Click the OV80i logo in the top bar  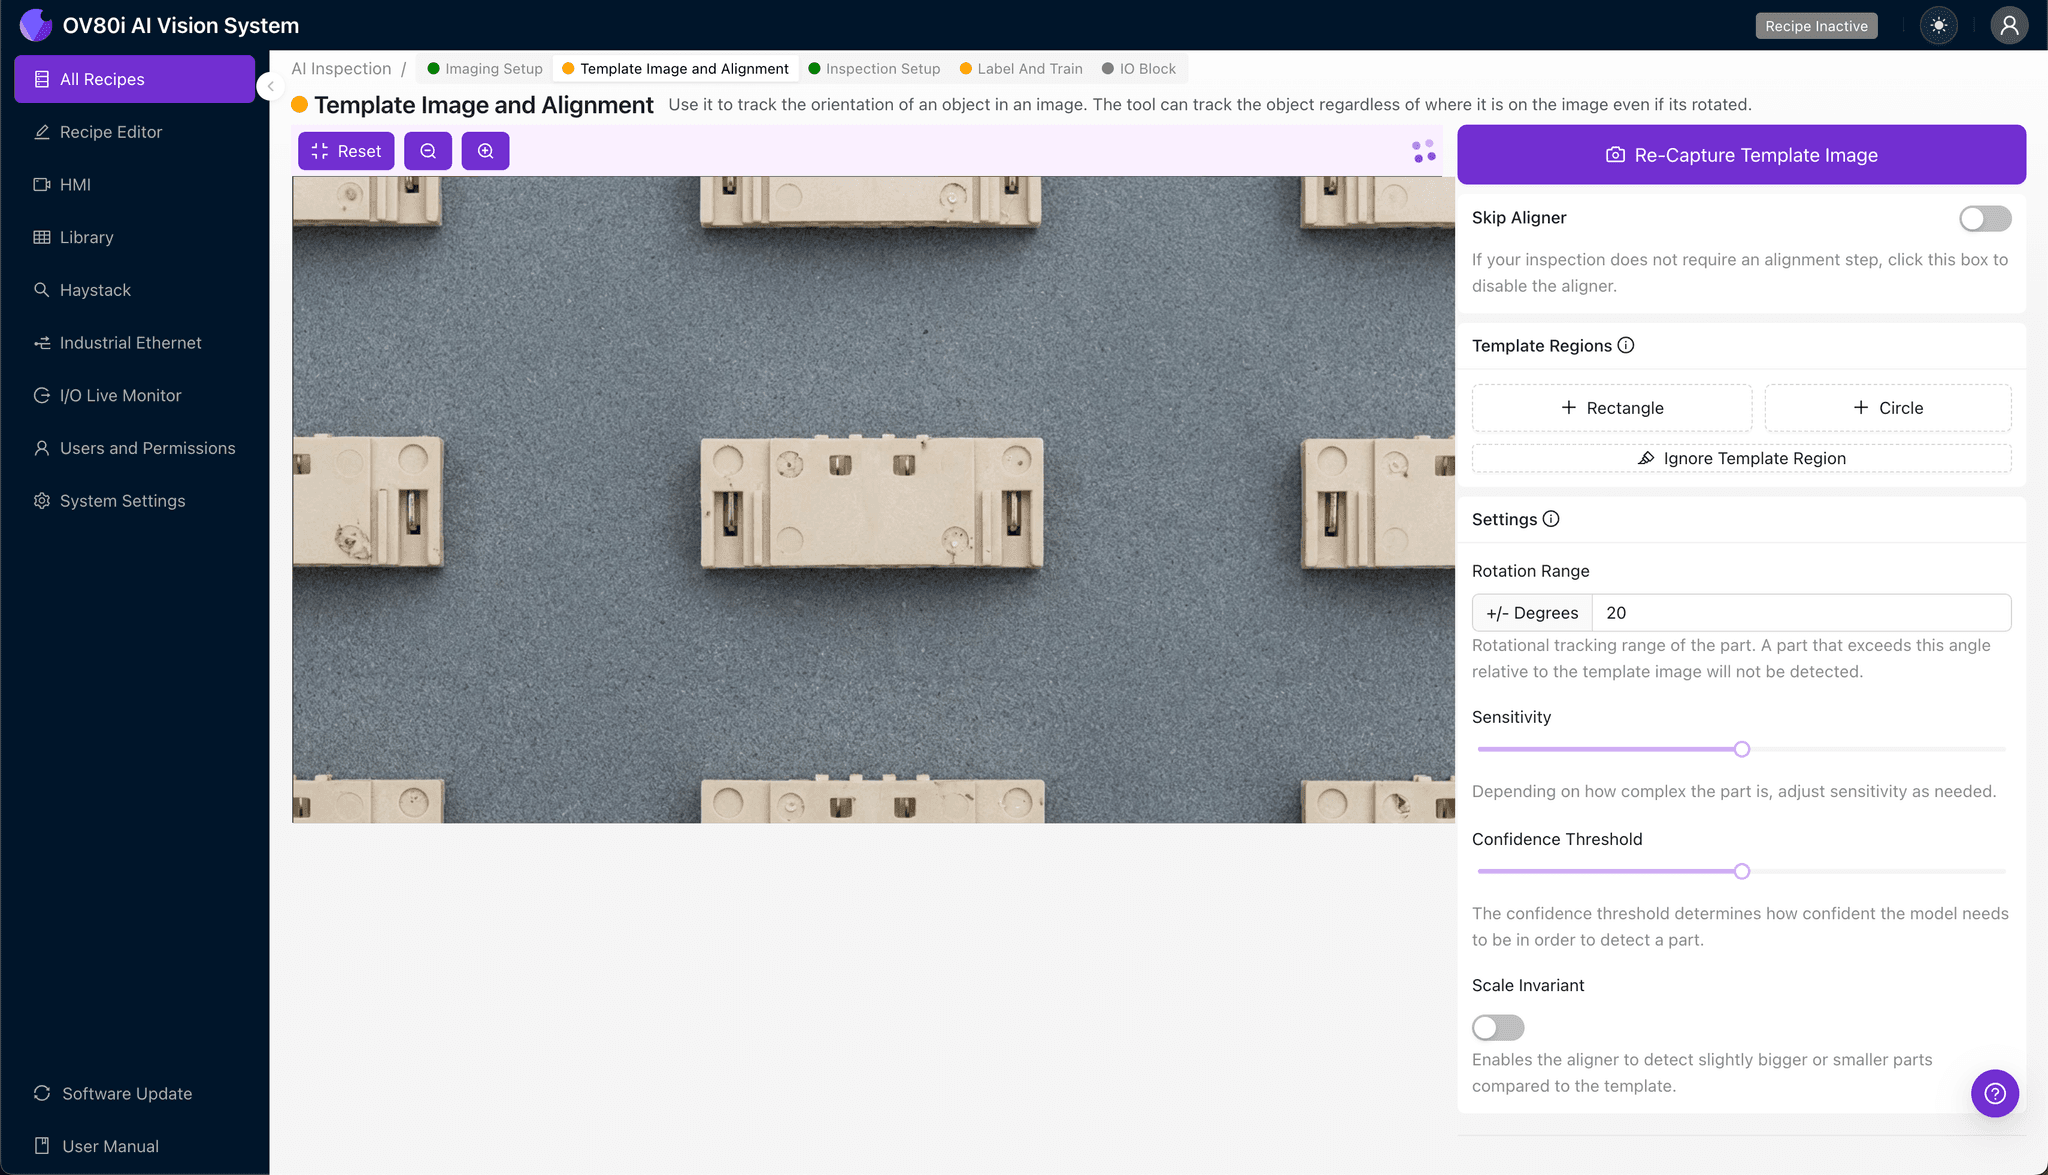click(36, 24)
